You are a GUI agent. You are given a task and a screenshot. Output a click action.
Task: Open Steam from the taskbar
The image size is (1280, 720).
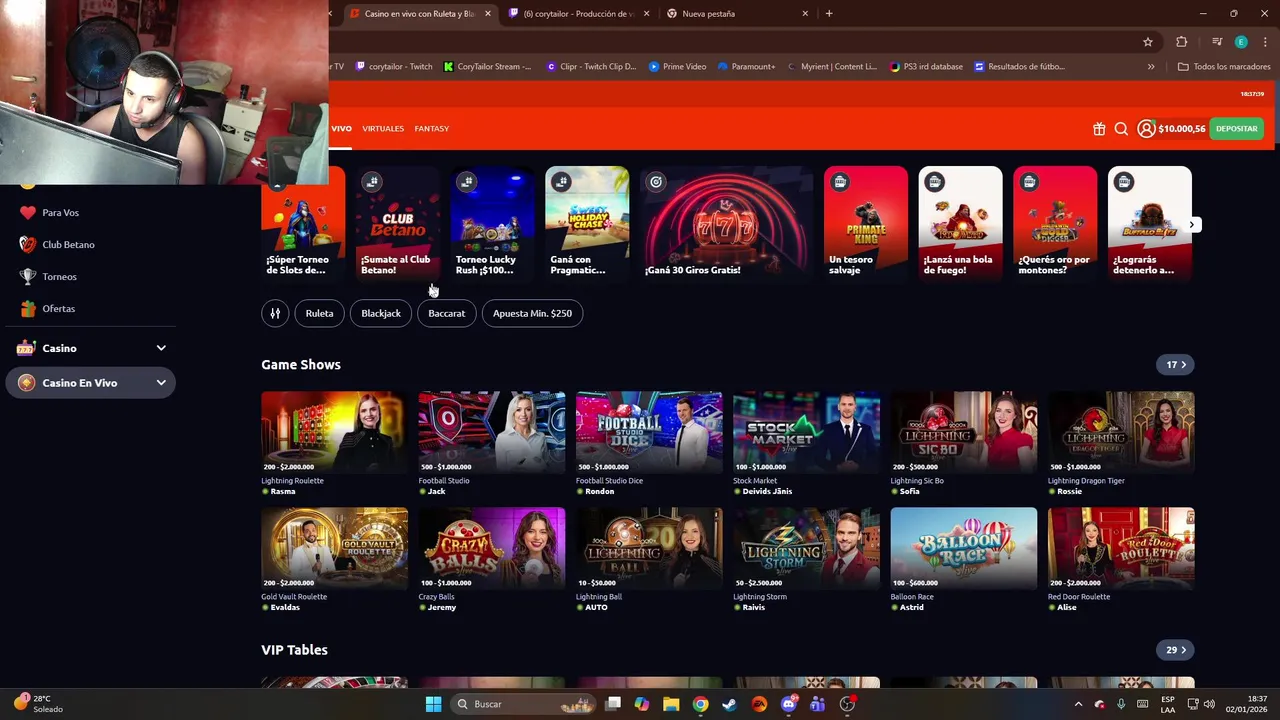pos(729,704)
